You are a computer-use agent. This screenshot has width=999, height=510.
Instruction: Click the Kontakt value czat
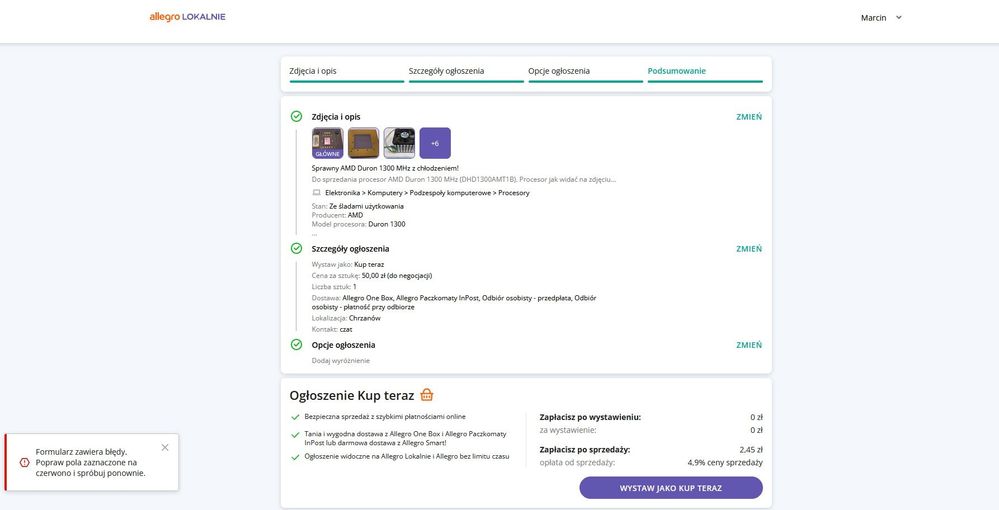[346, 330]
